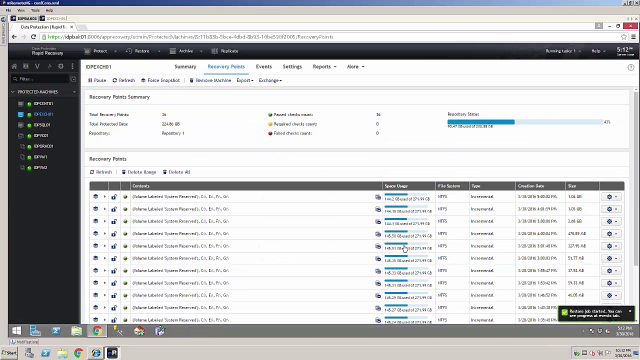Open File Explorer in inner taskbar
The image size is (640, 360).
76,331
